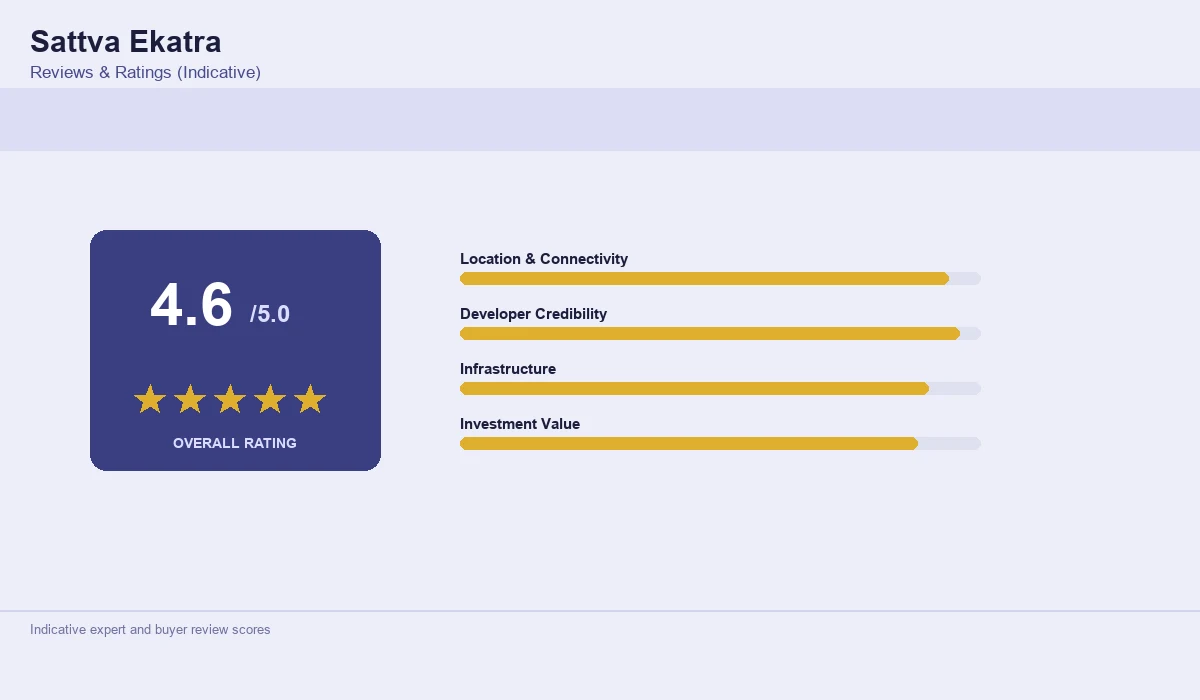The width and height of the screenshot is (1200, 700).
Task: Click the indicative review scores footnote
Action: pos(150,630)
